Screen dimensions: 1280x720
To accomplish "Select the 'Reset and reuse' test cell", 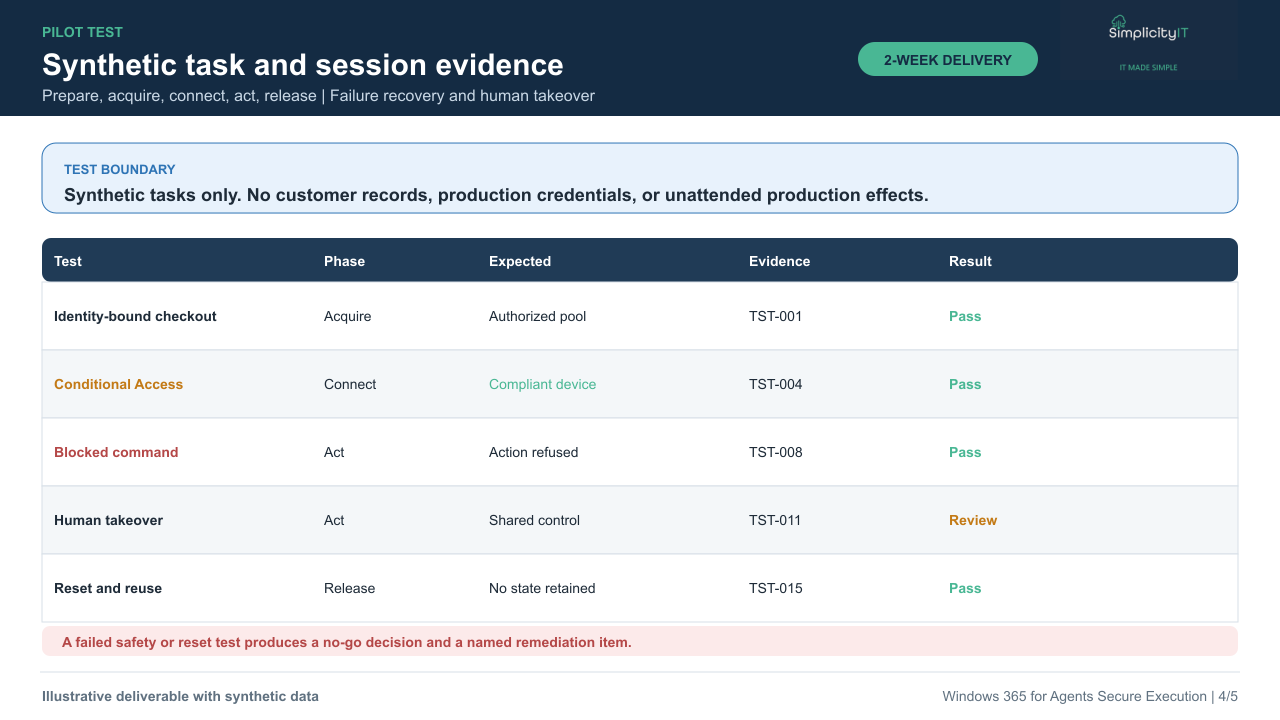I will coord(108,588).
